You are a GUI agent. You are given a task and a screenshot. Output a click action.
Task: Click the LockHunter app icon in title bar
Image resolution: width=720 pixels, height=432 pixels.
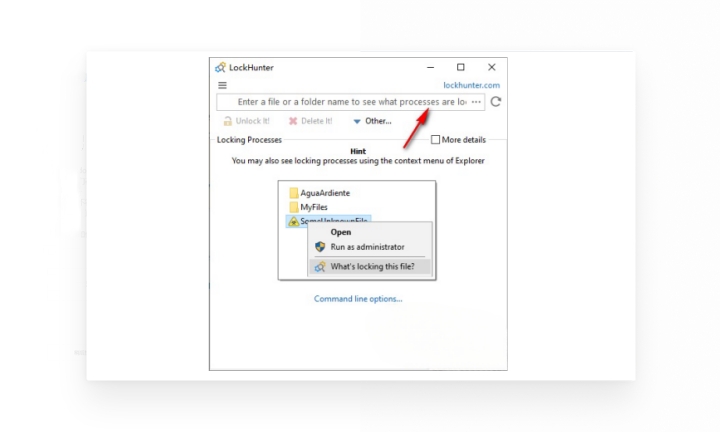[x=220, y=67]
